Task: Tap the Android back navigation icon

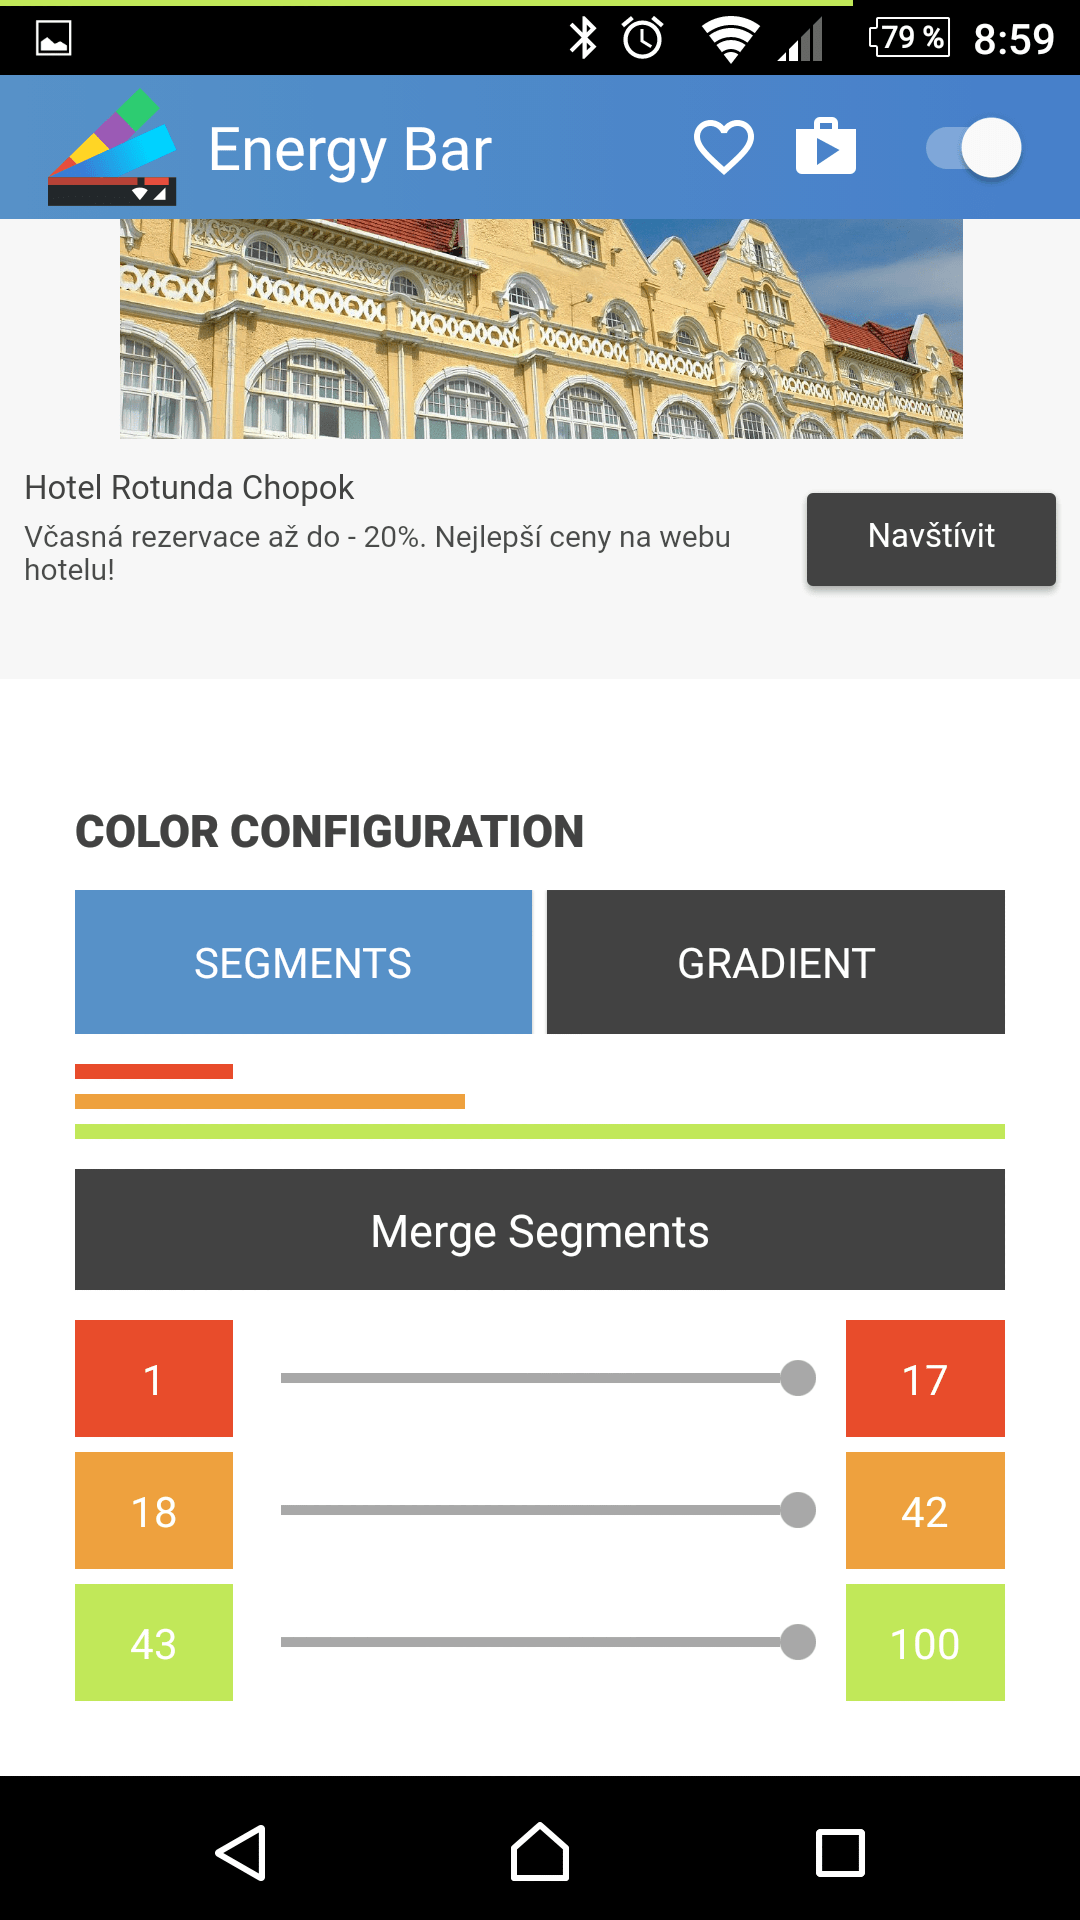Action: [x=241, y=1853]
